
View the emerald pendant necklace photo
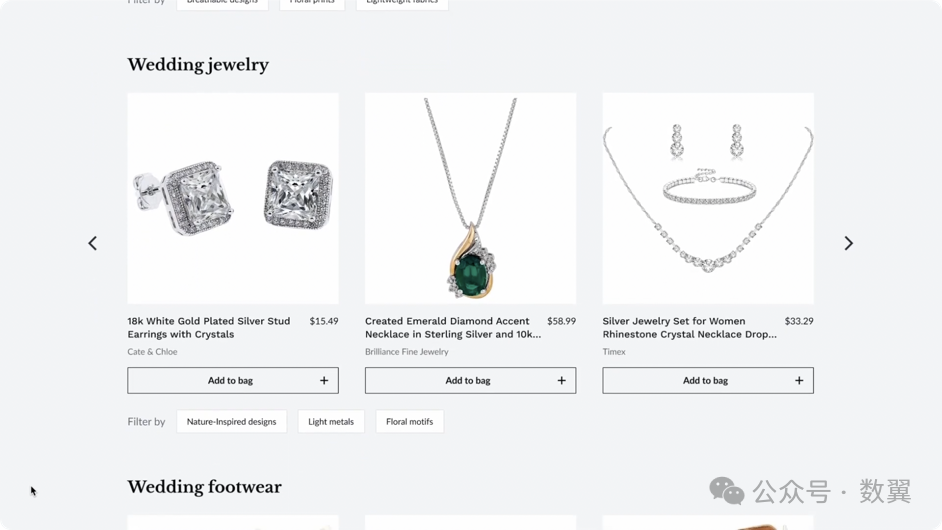(470, 198)
